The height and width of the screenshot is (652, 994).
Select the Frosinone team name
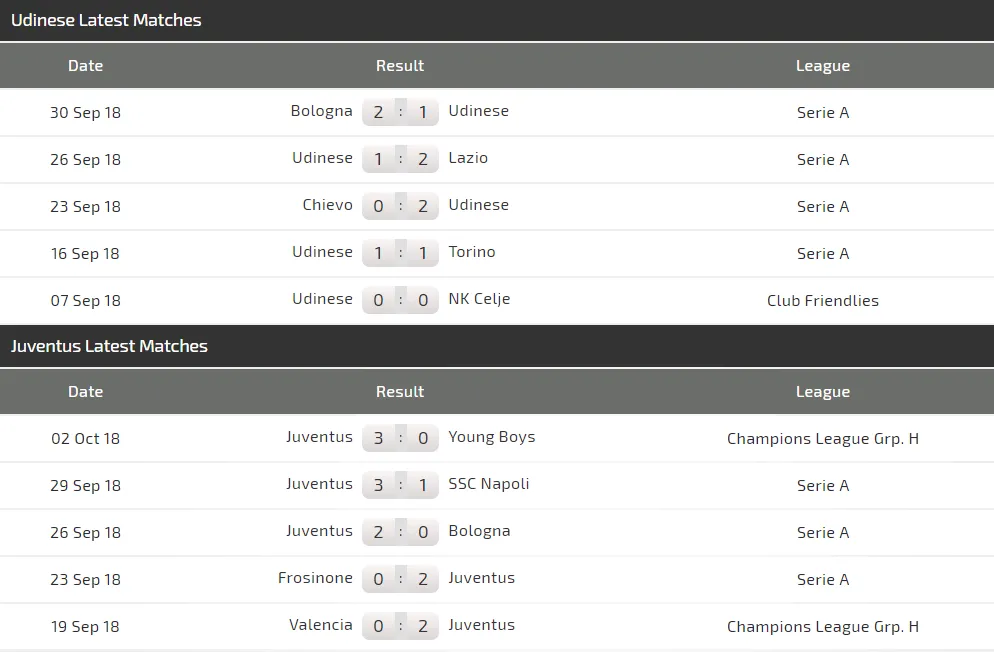click(315, 578)
